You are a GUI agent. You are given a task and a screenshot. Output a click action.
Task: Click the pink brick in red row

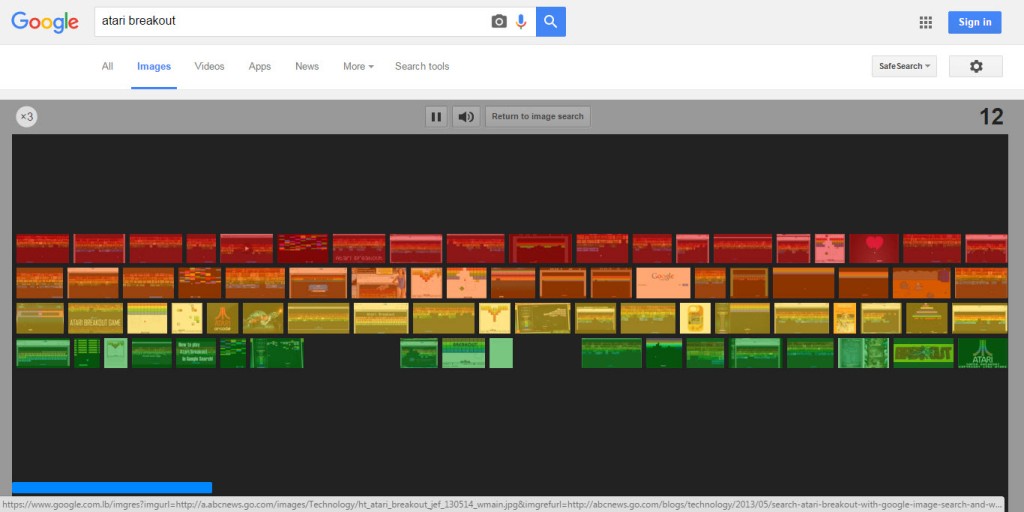click(x=829, y=248)
